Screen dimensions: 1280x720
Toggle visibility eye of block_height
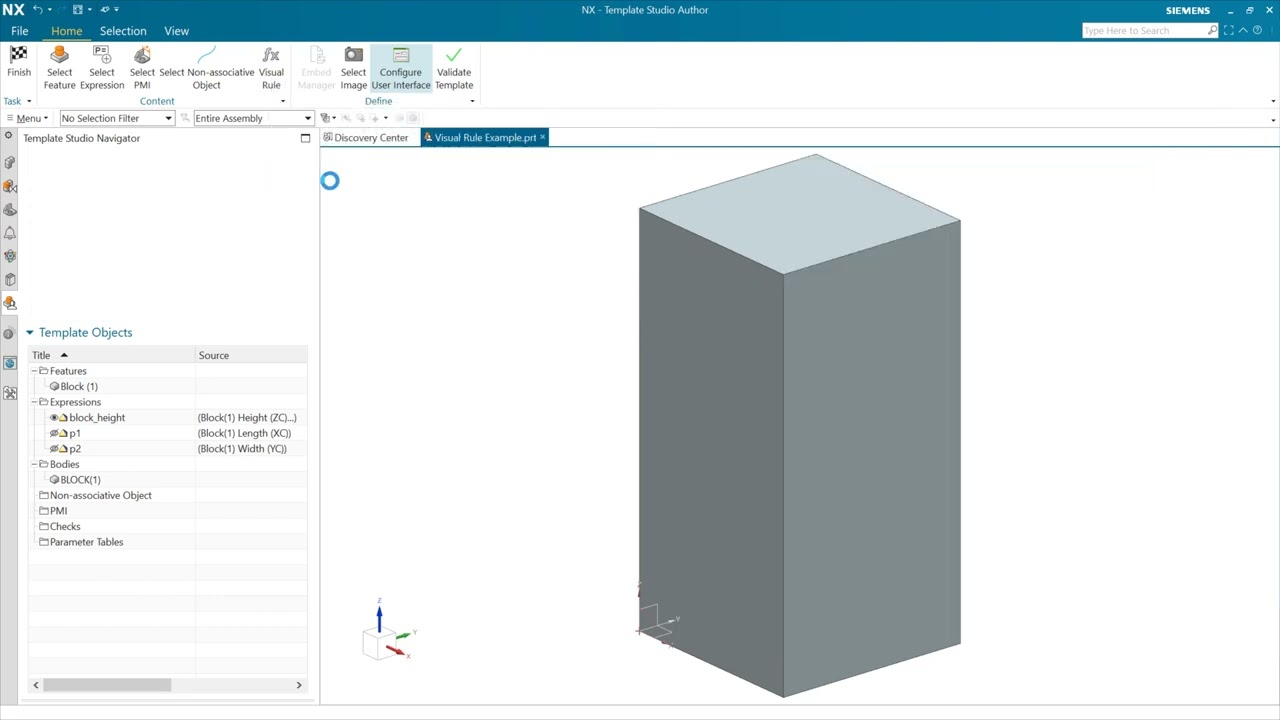coord(54,418)
